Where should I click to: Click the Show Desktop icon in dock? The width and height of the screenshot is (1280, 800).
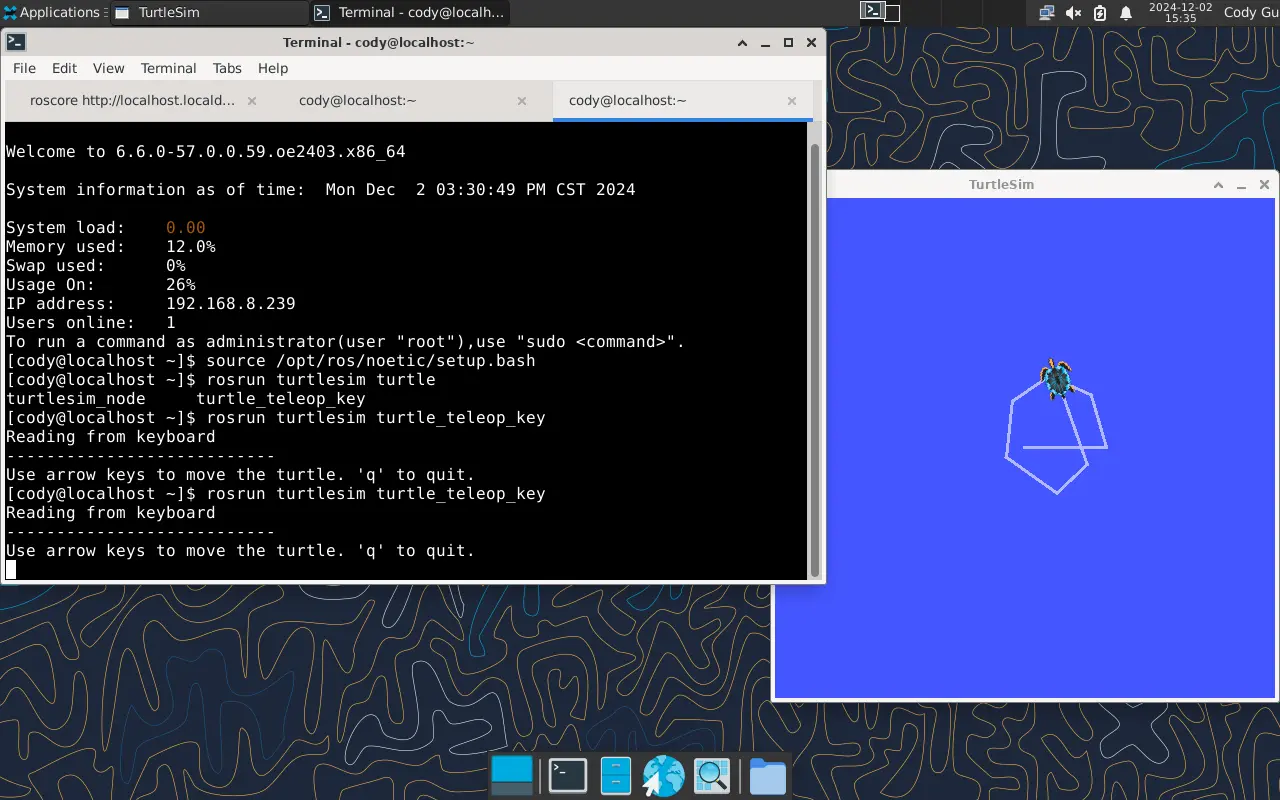[513, 776]
